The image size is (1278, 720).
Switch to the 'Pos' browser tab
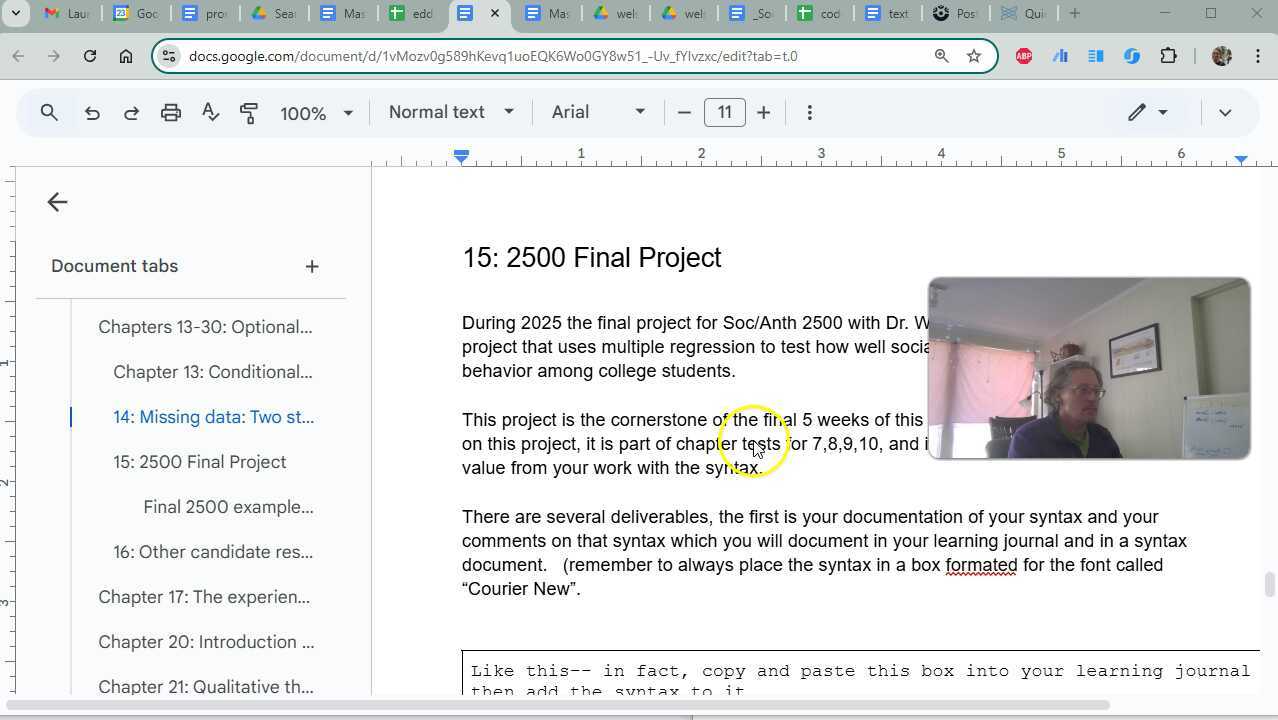tap(955, 14)
